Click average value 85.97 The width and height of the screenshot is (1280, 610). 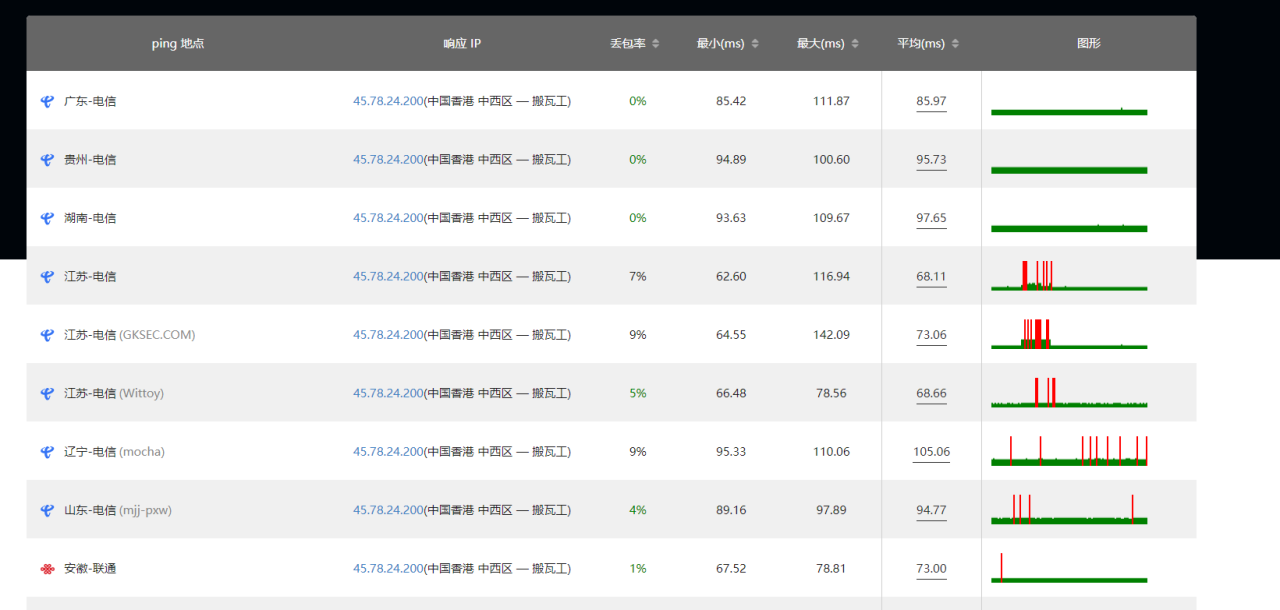[x=931, y=101]
